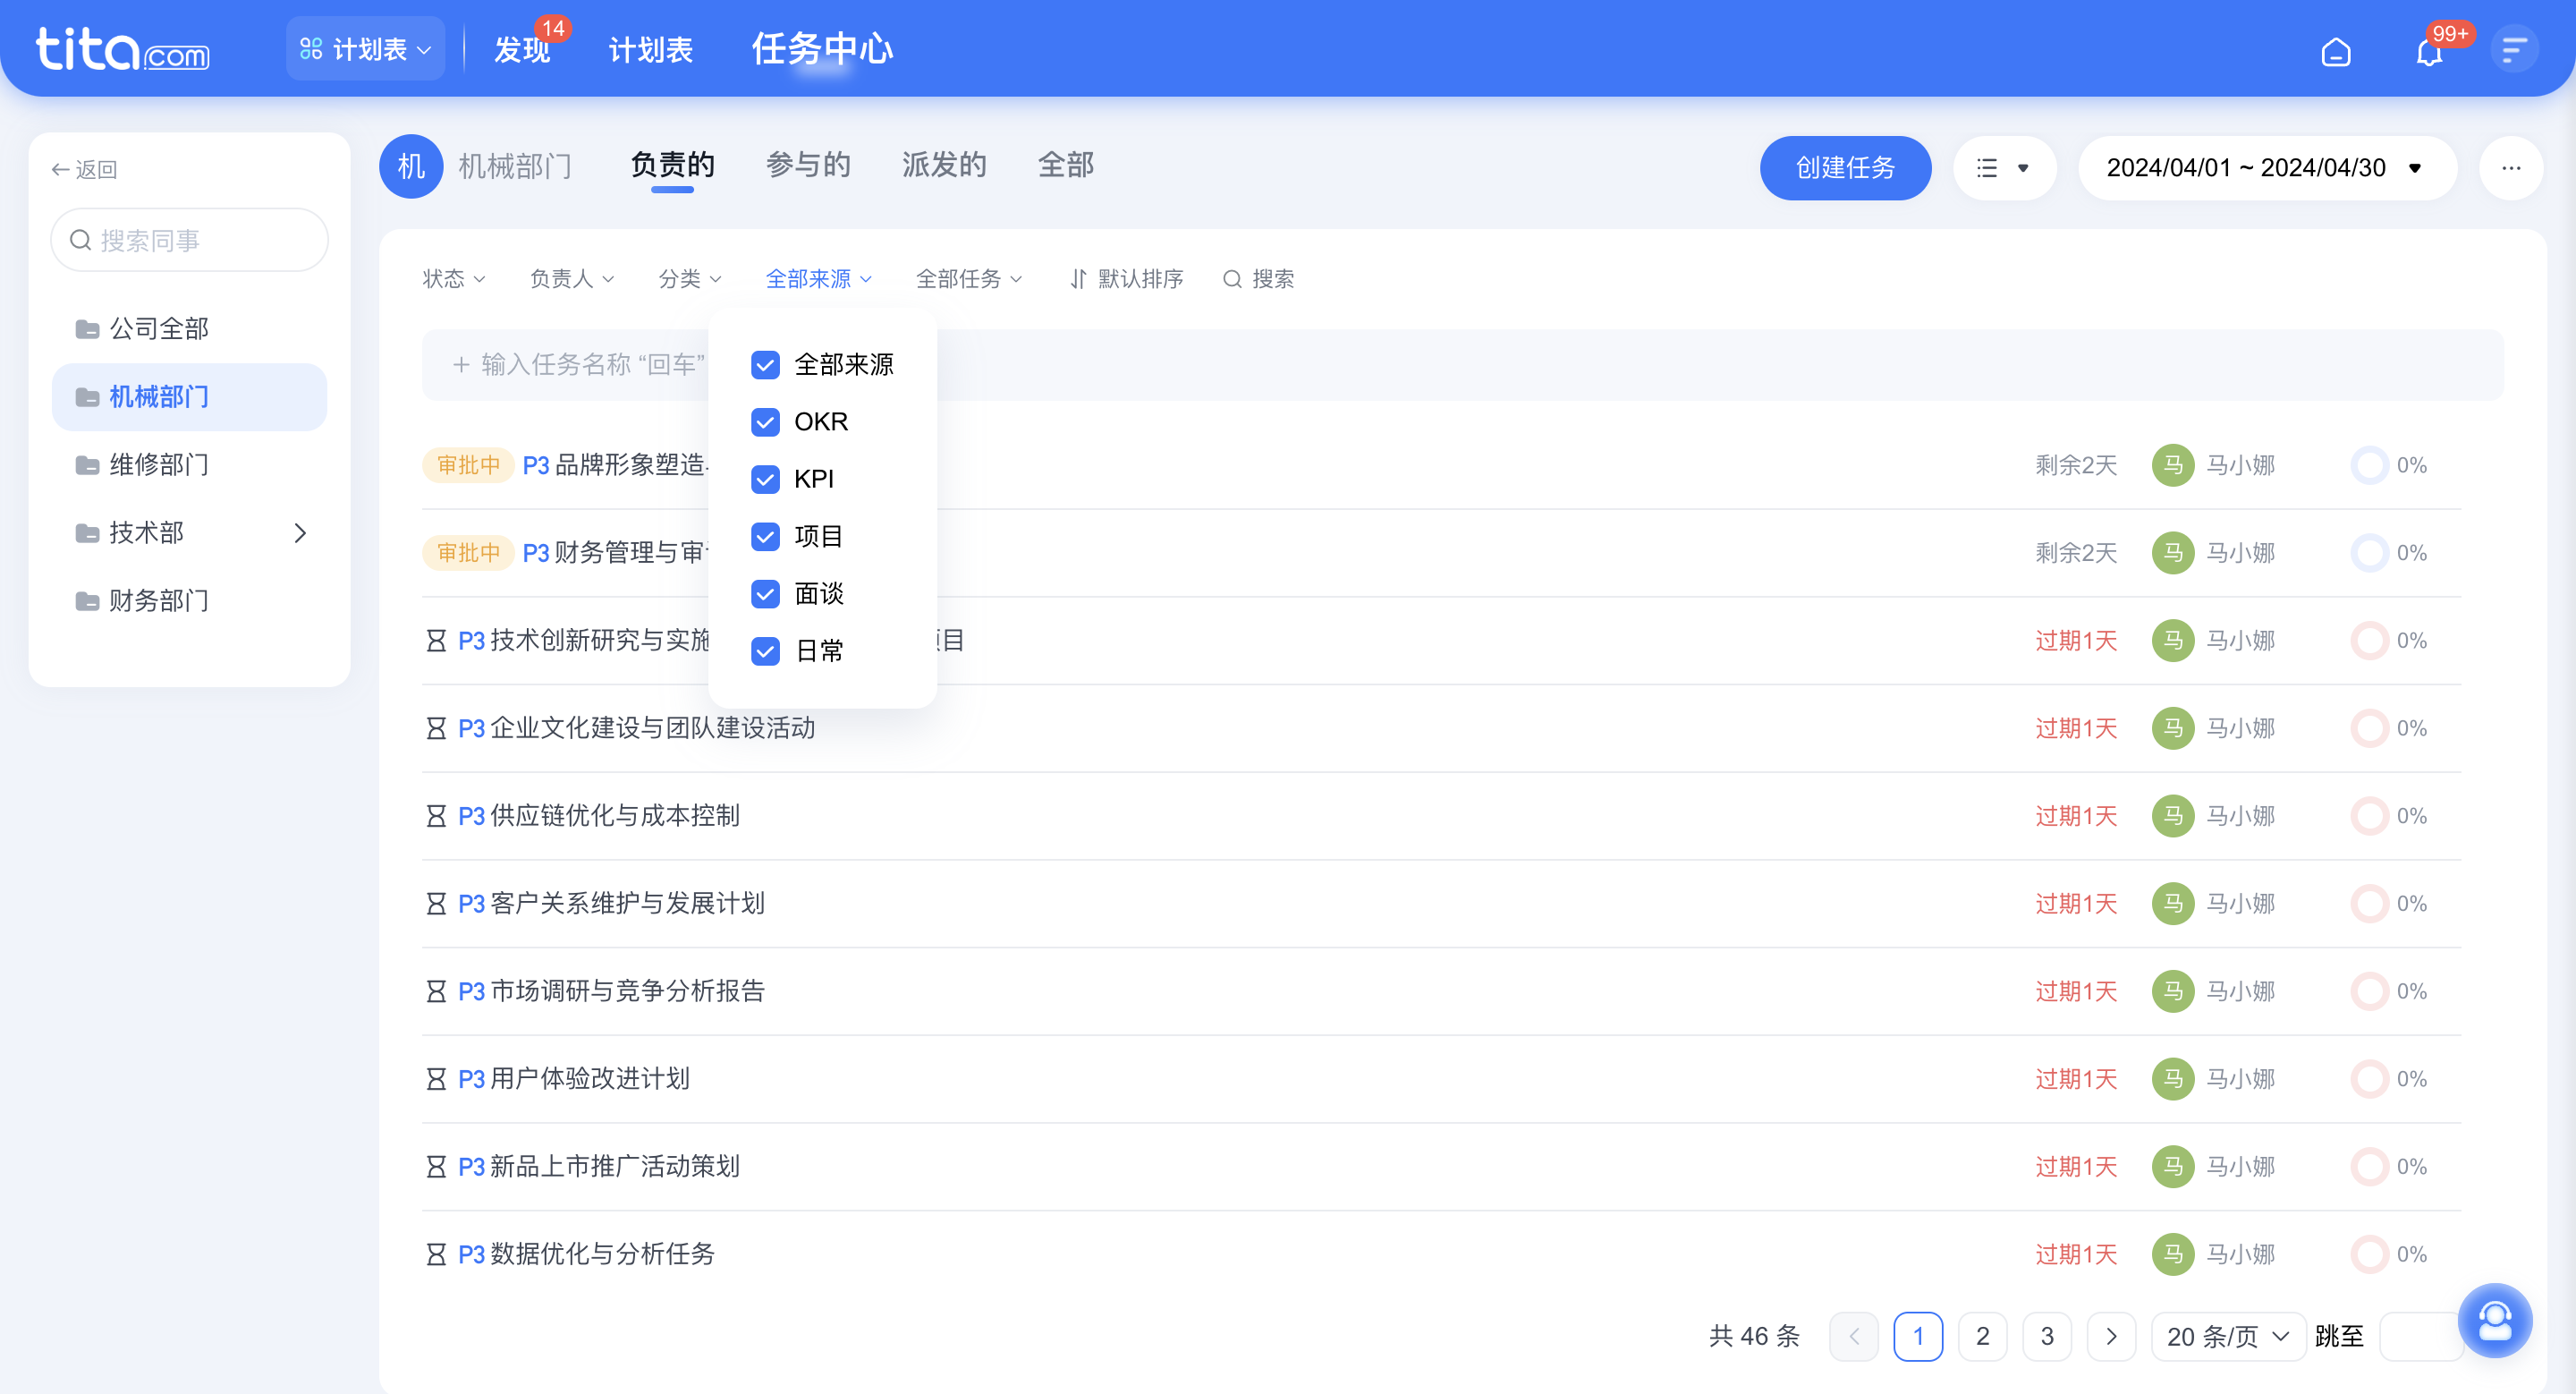Click the 默认排序 sort icon
The image size is (2576, 1394).
1078,279
